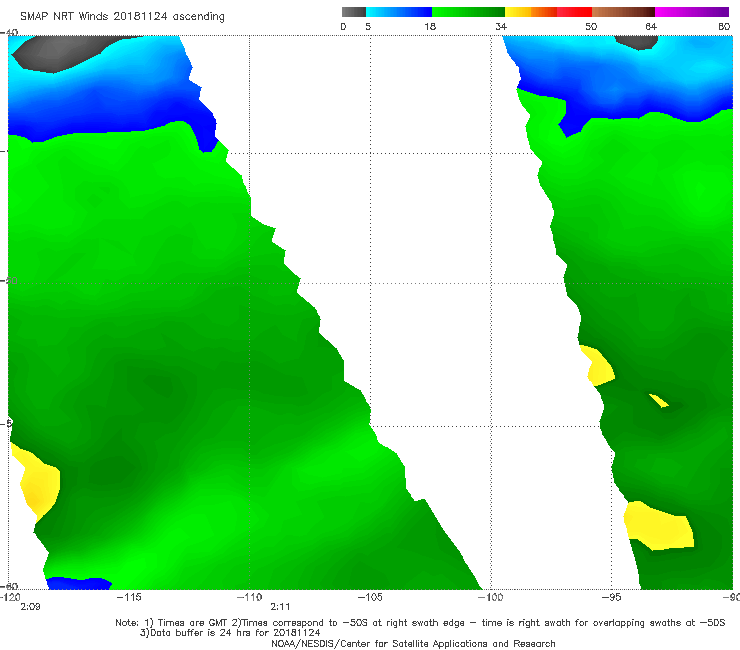Image resolution: width=740 pixels, height=650 pixels.
Task: Click the '50' color bar scale label
Action: coord(591,26)
